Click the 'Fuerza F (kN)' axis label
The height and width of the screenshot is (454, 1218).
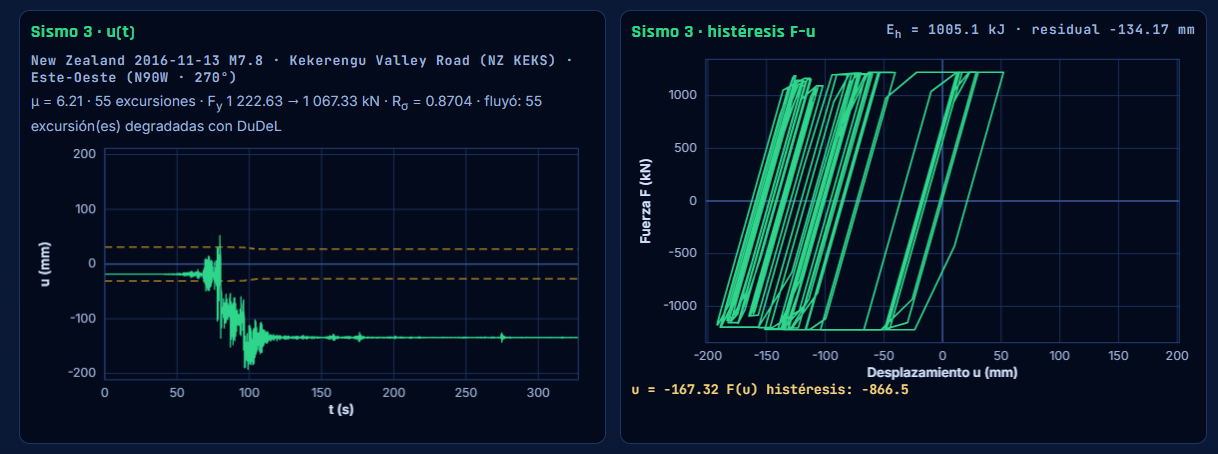(x=646, y=201)
